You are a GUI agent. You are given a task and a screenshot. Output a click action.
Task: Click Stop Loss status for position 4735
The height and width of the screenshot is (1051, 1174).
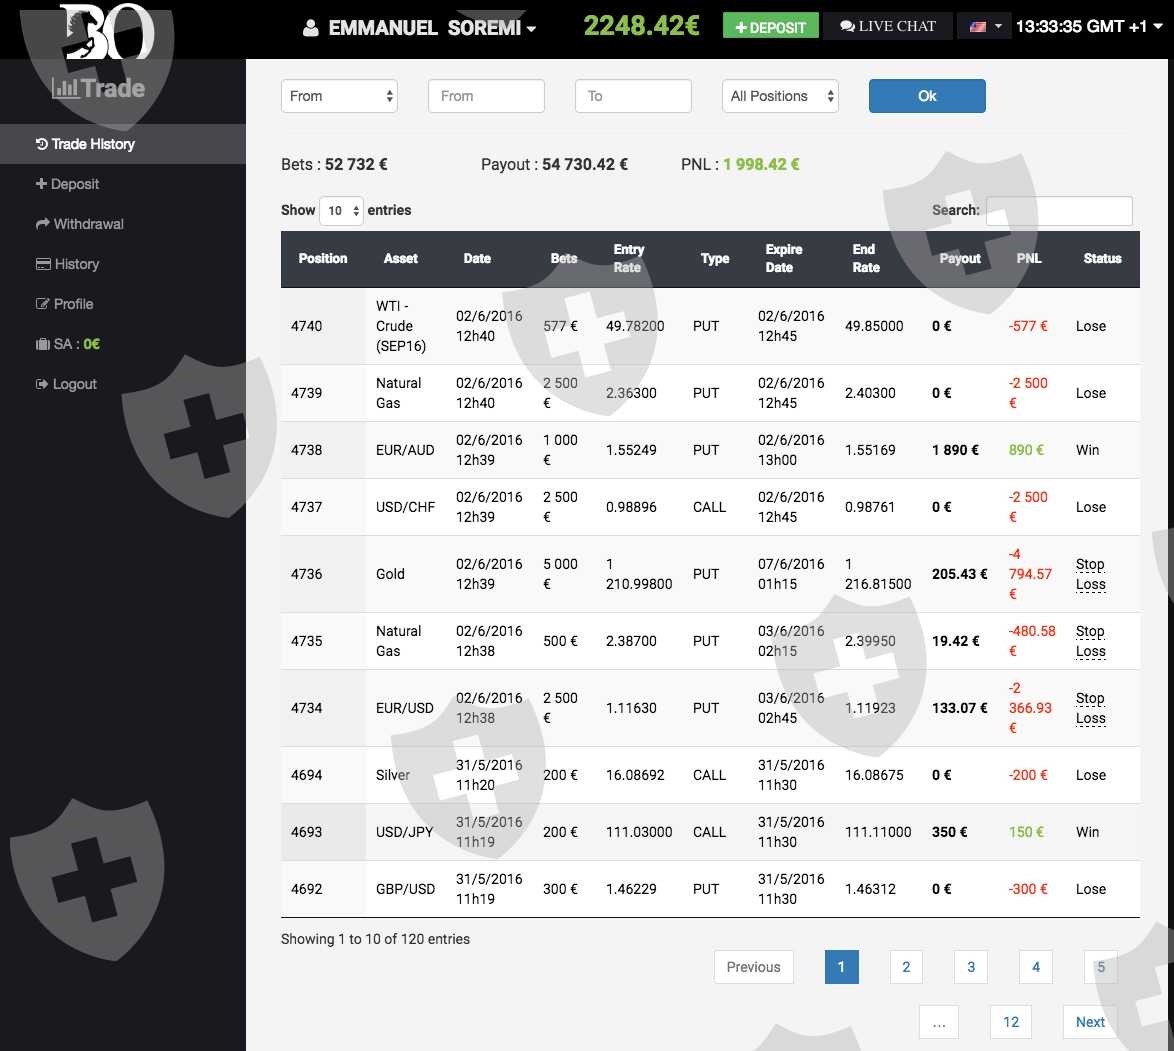click(x=1090, y=641)
